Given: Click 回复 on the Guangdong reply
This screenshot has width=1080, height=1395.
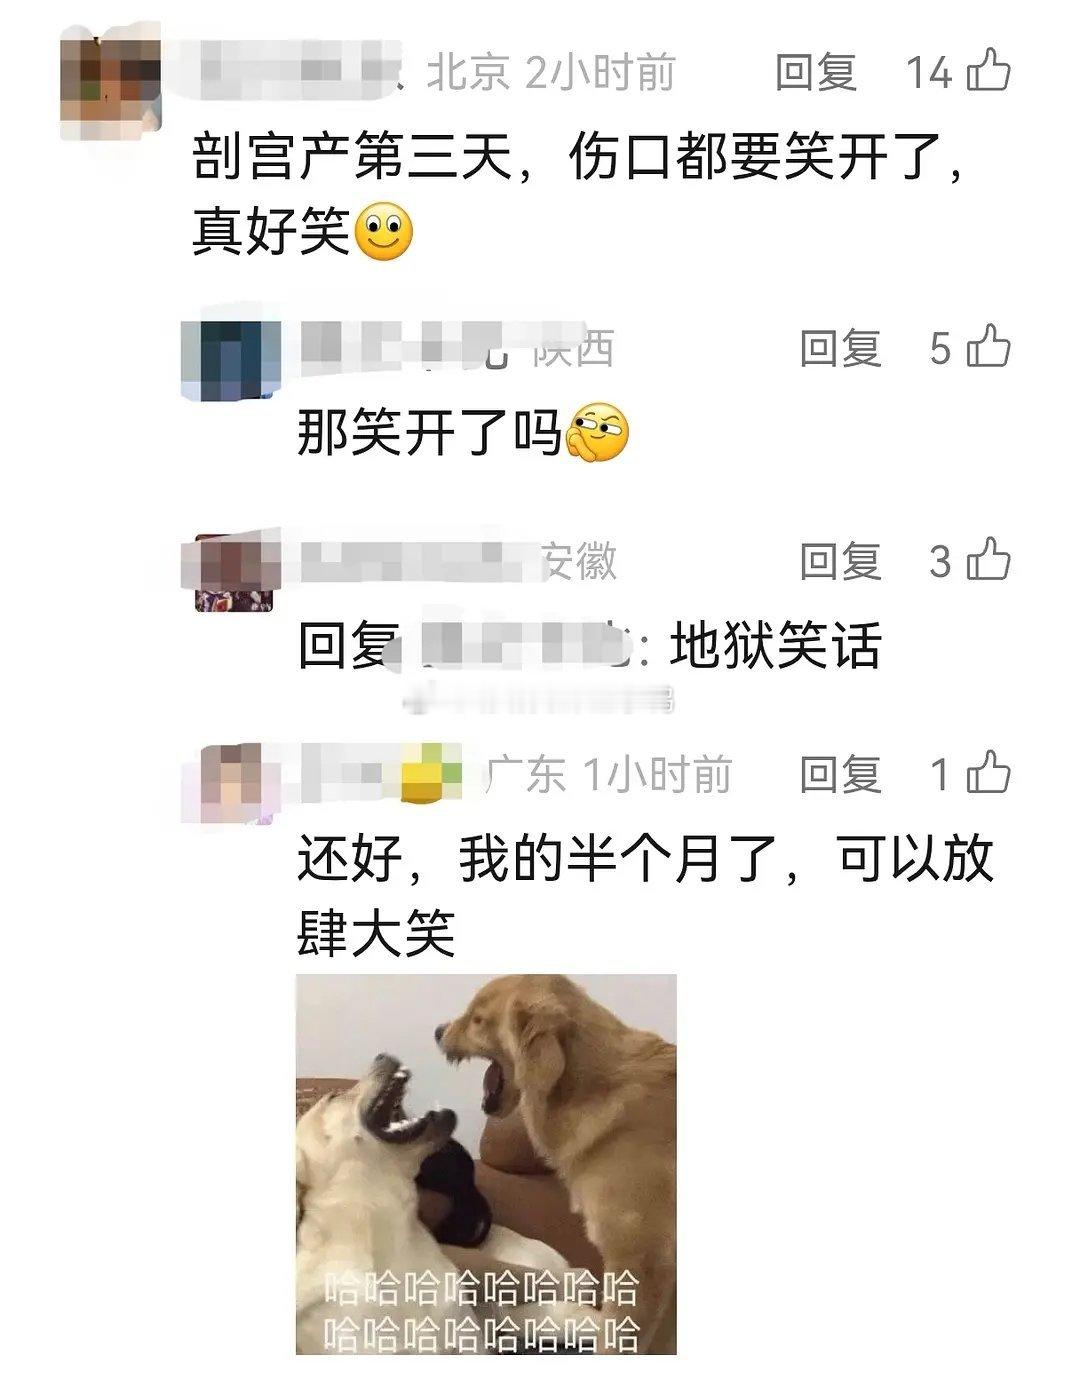Looking at the screenshot, I should (x=840, y=774).
